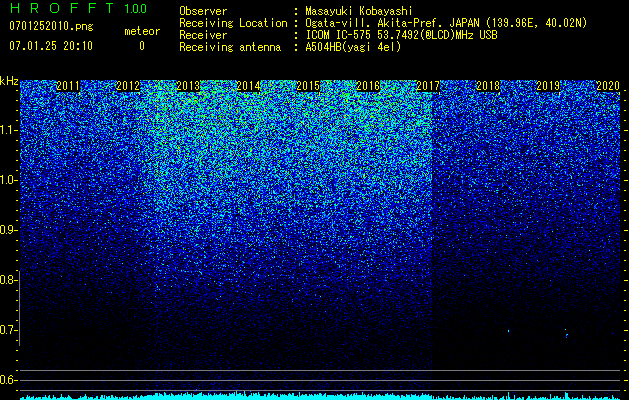Click the 'Observer' field label
The image size is (629, 400).
pos(203,11)
